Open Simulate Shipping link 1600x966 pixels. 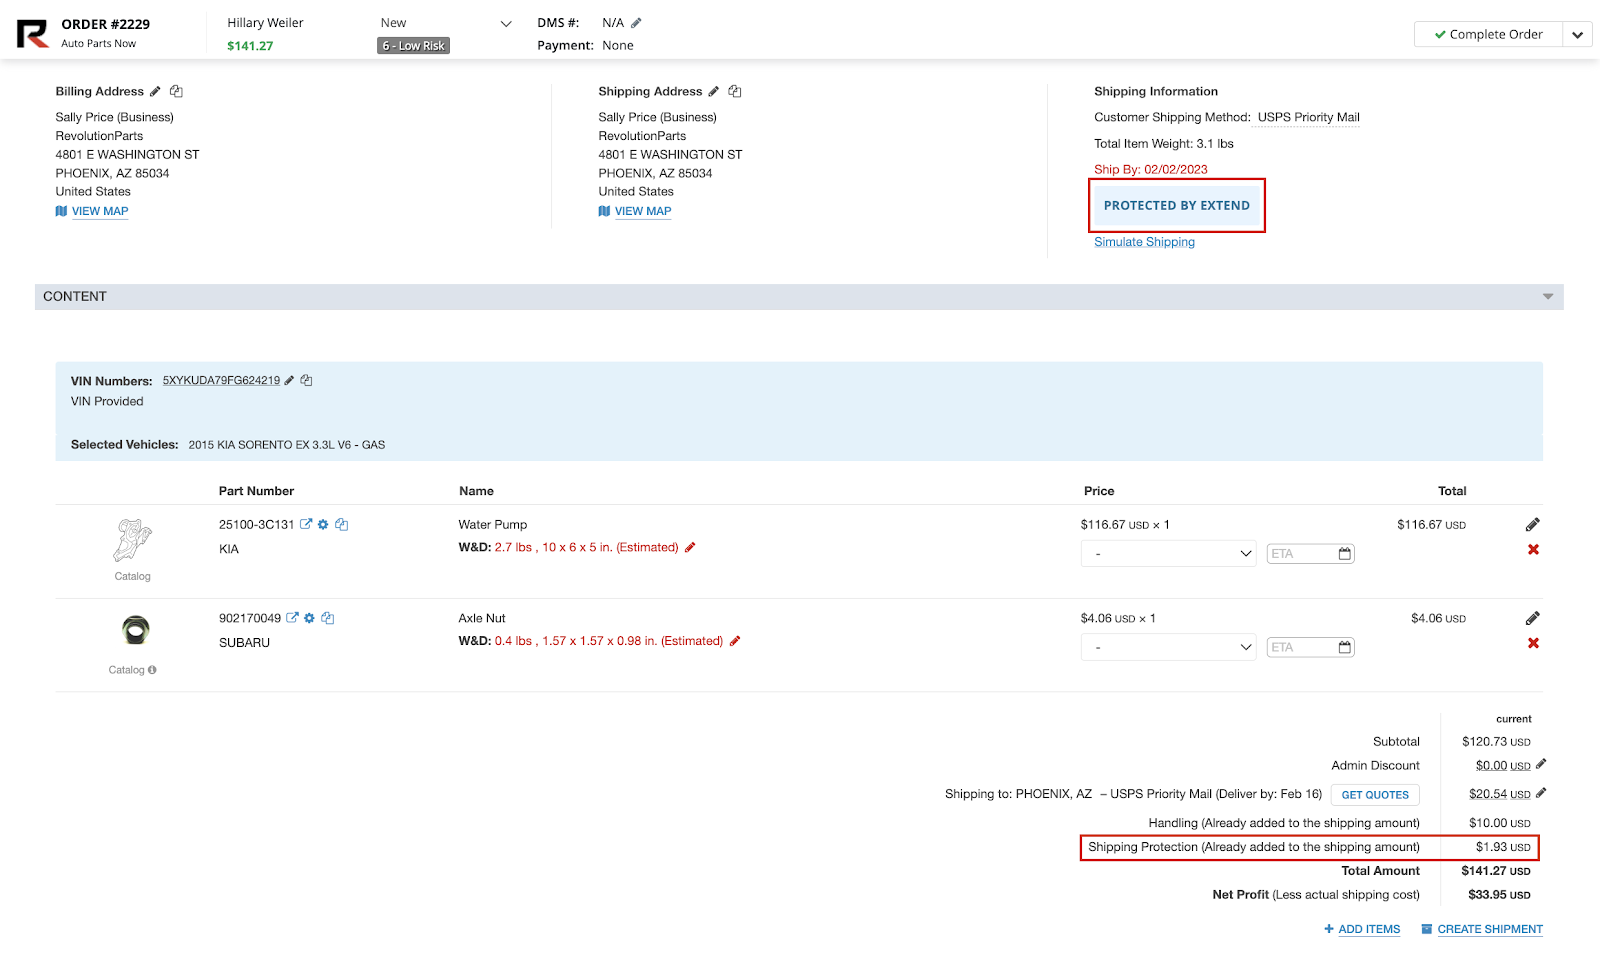pos(1144,242)
